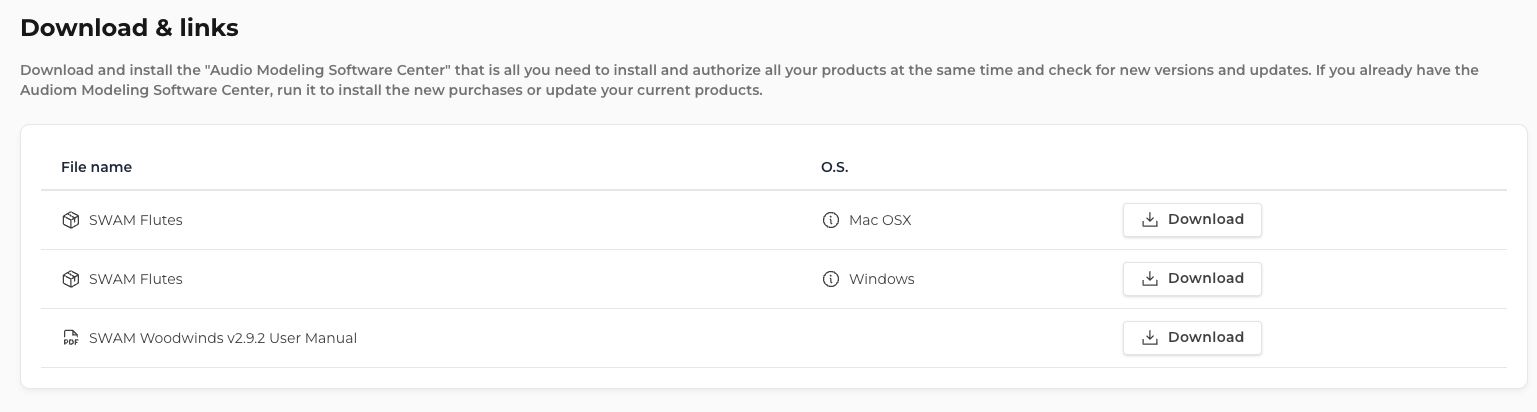Screen dimensions: 1537x412
Task: Click the Mac OSX operating system label
Action: click(880, 220)
